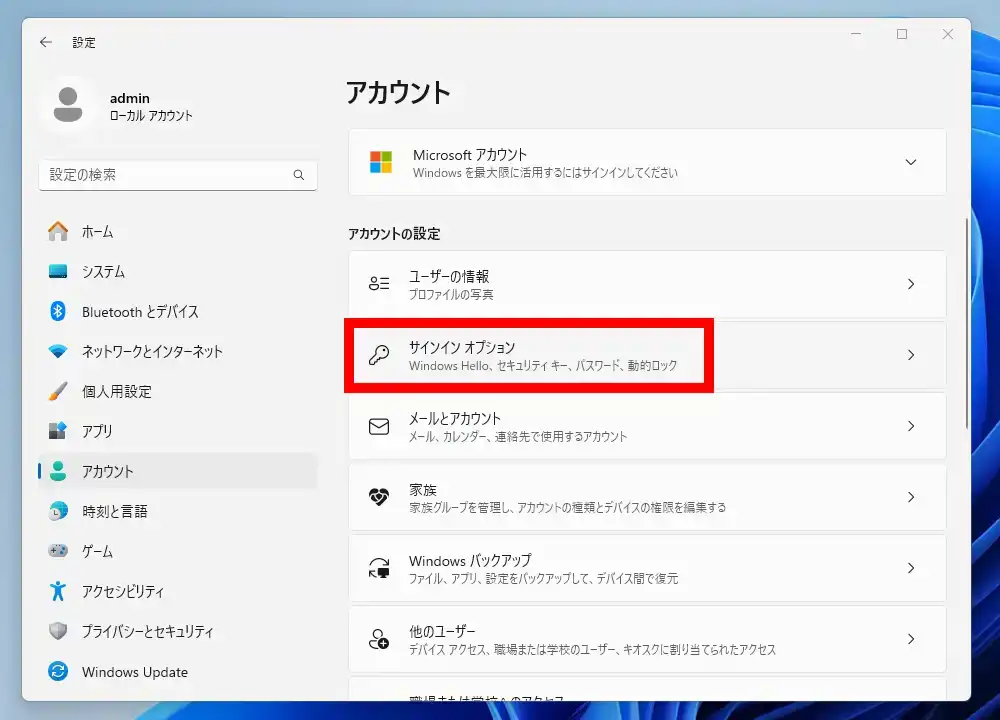Open the ユーザーの情報 row title
This screenshot has height=720, width=1000.
[449, 276]
